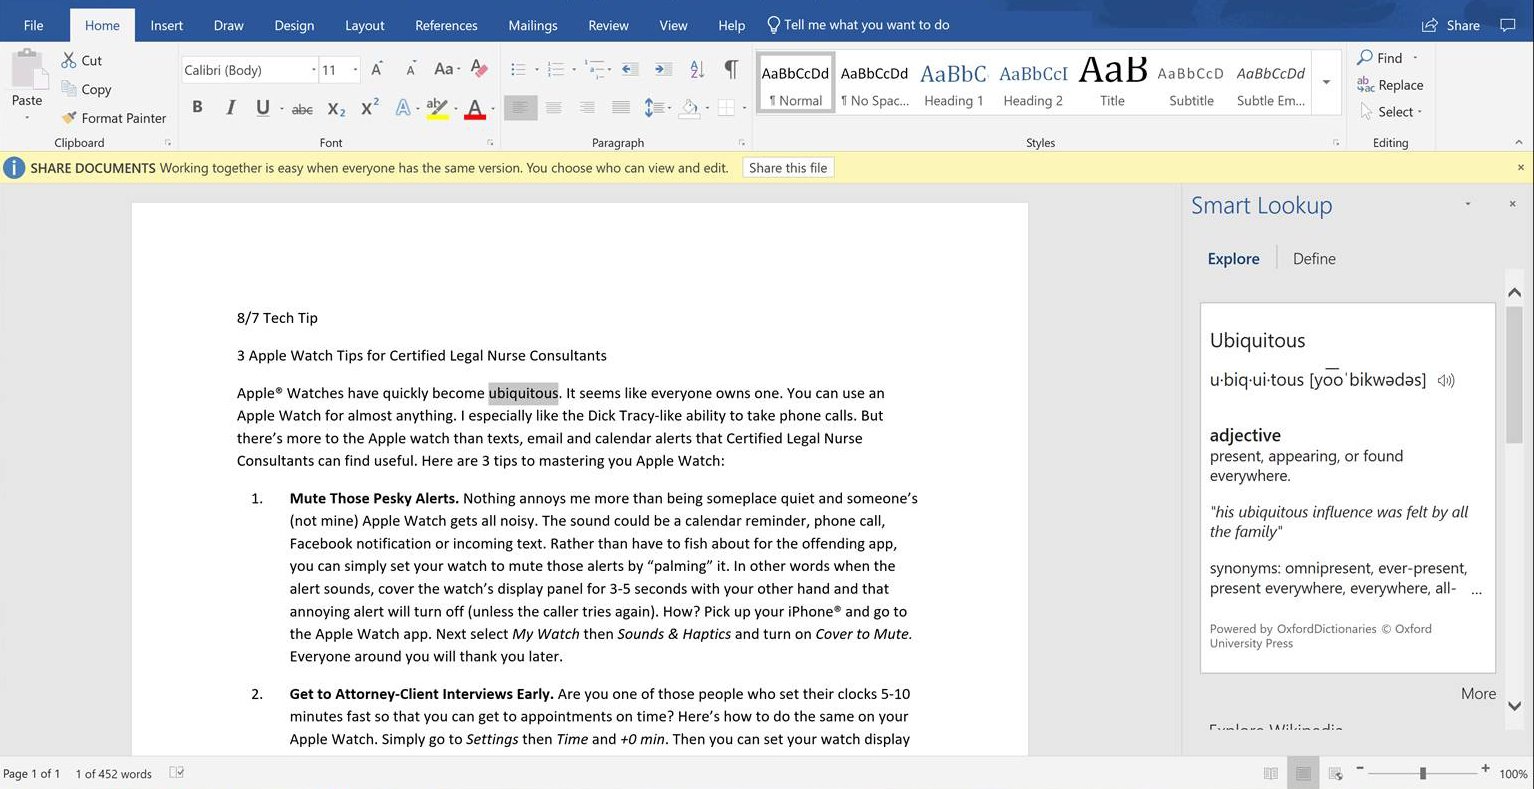Open the comments icon beside Share

tap(1508, 25)
